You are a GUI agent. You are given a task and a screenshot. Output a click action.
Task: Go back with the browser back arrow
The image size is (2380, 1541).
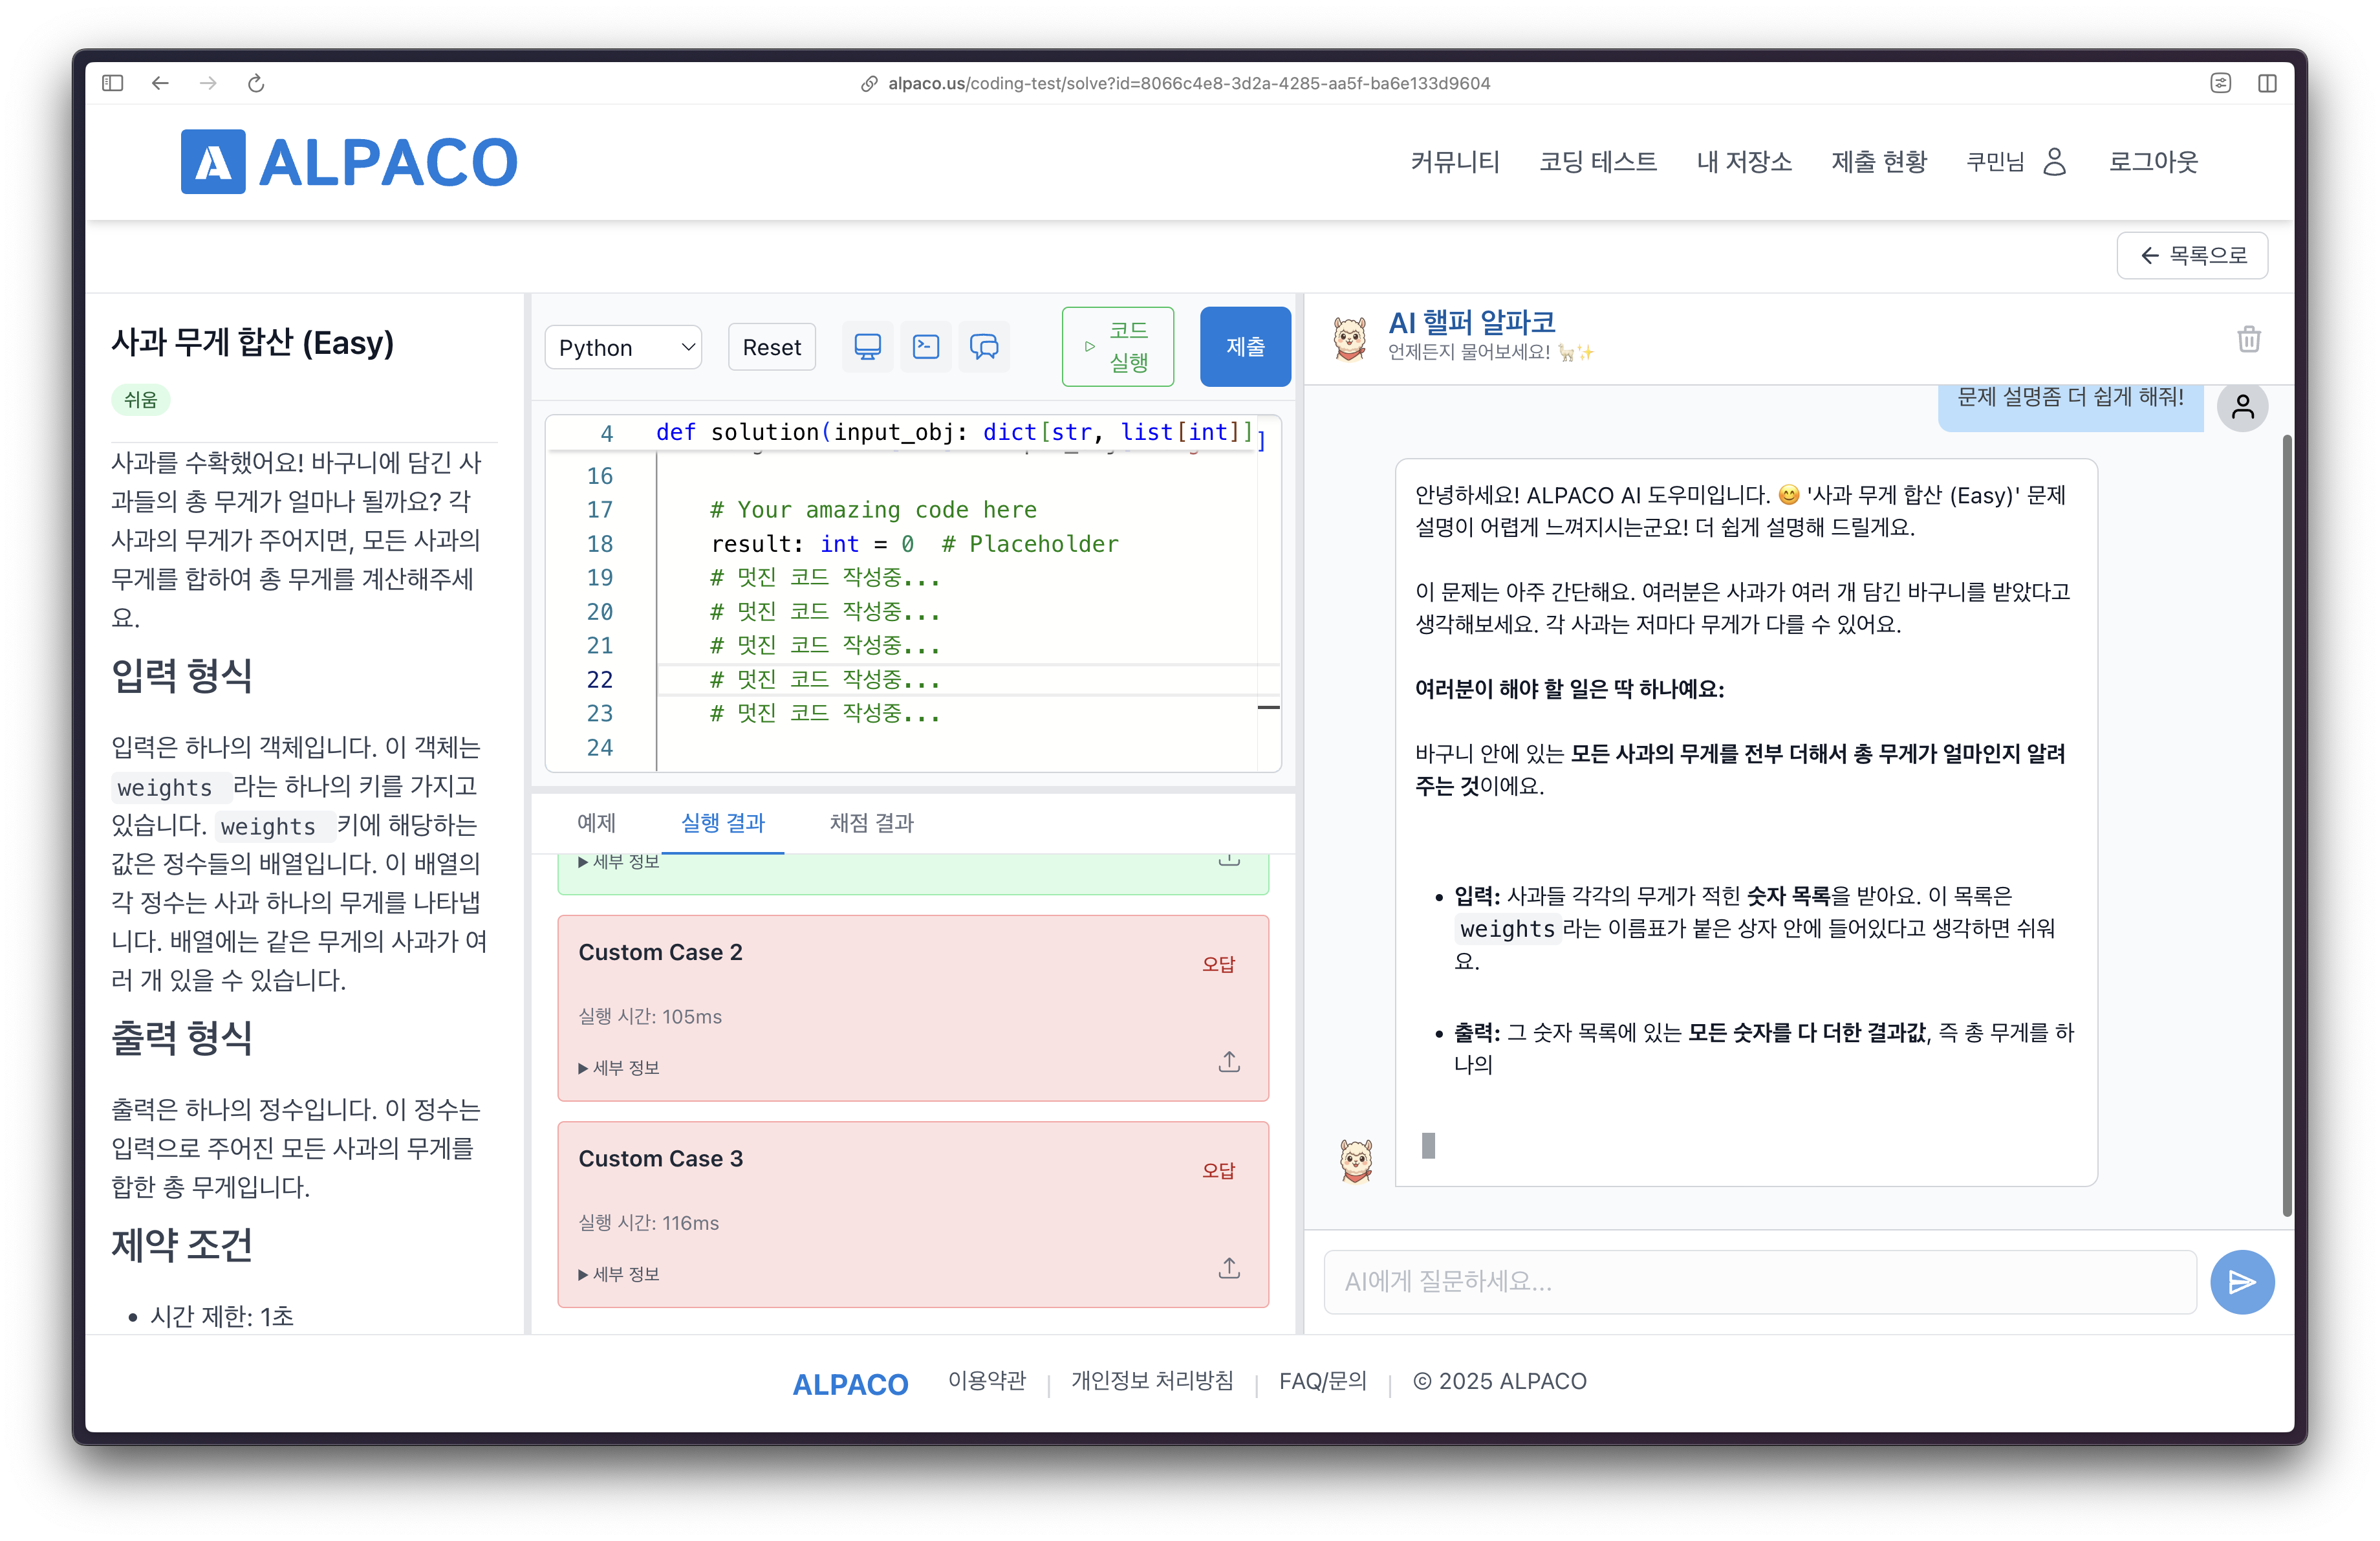pos(160,83)
